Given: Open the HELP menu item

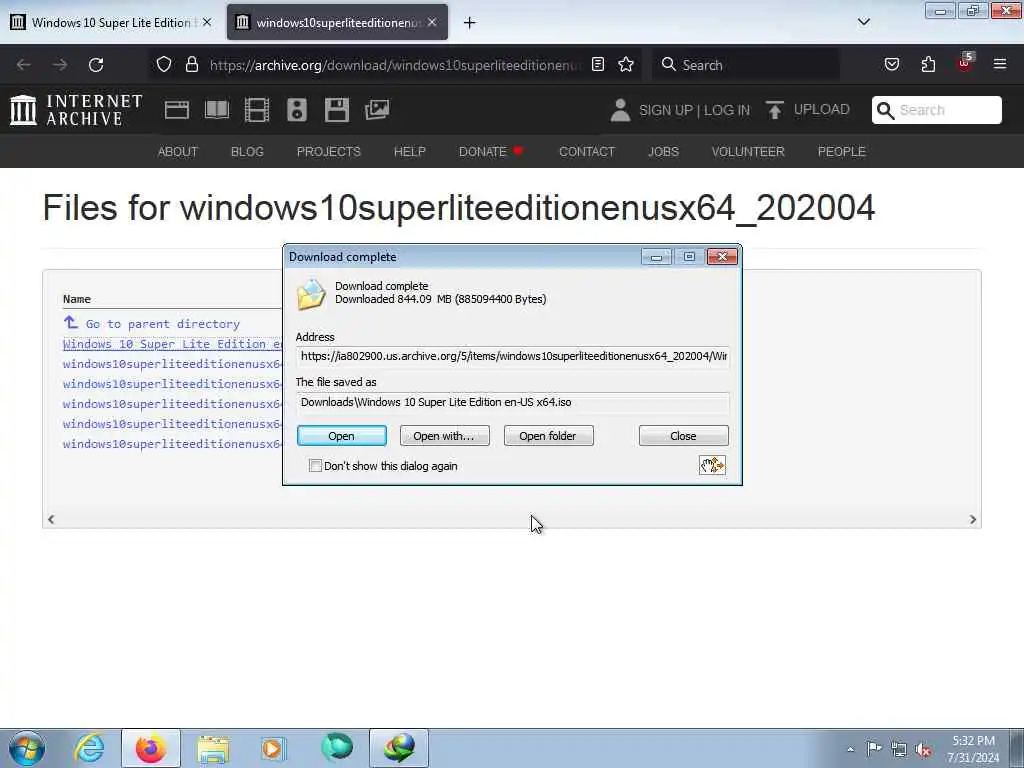Looking at the screenshot, I should coord(409,152).
